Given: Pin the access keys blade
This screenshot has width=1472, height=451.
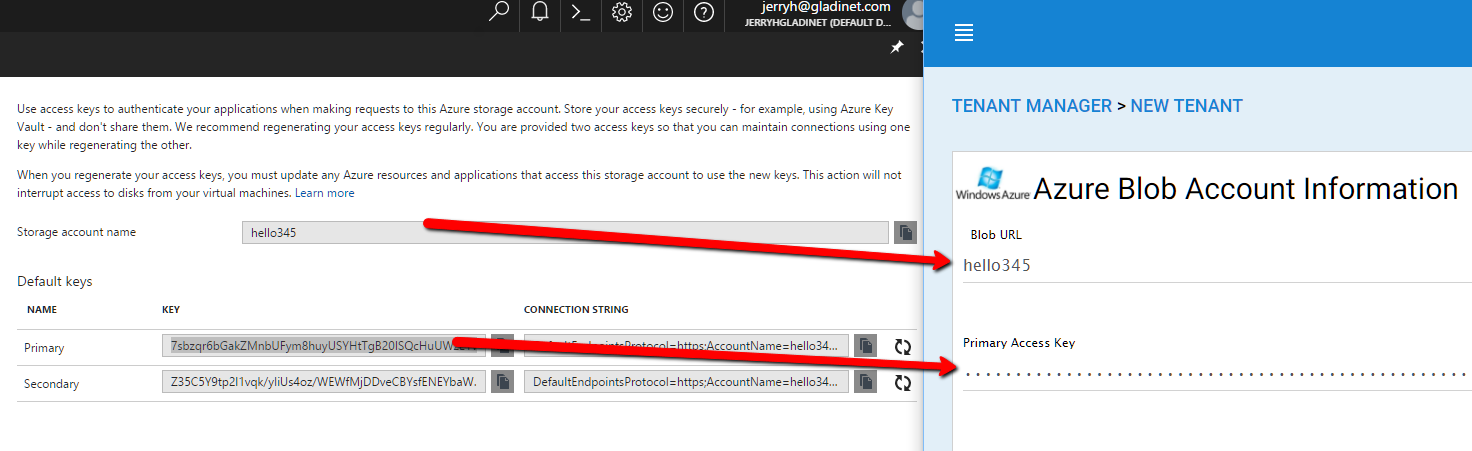Looking at the screenshot, I should tap(897, 48).
